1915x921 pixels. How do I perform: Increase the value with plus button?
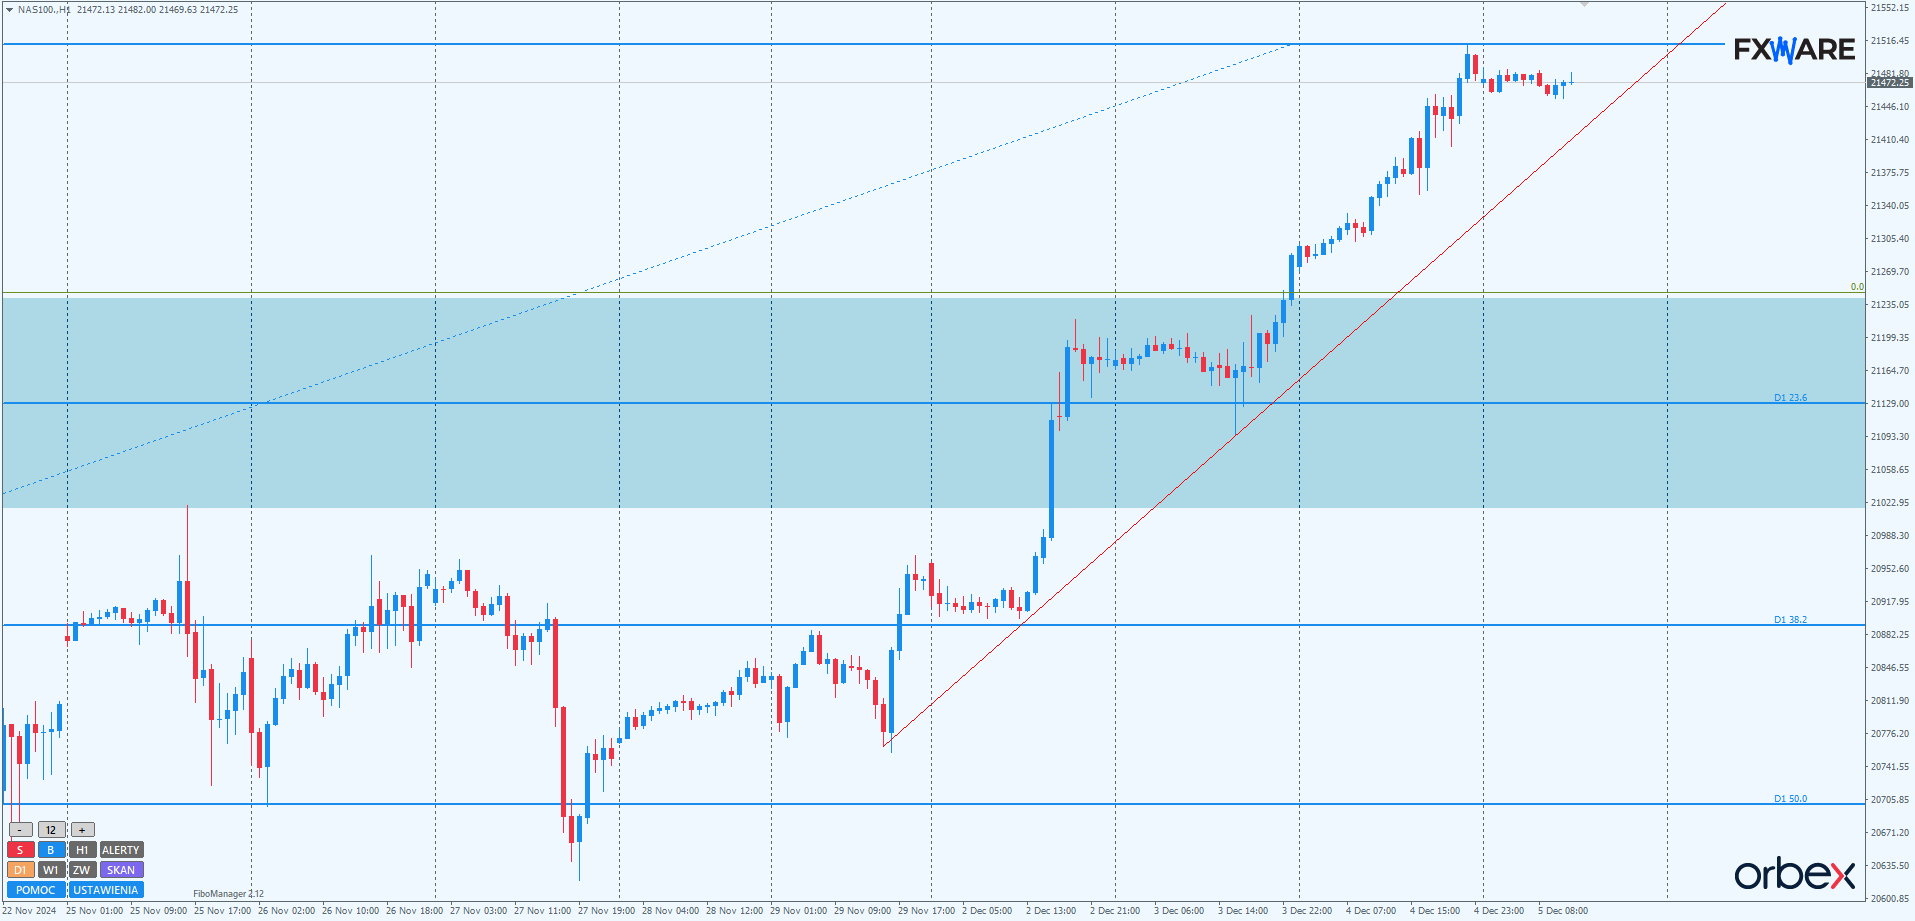pyautogui.click(x=82, y=830)
